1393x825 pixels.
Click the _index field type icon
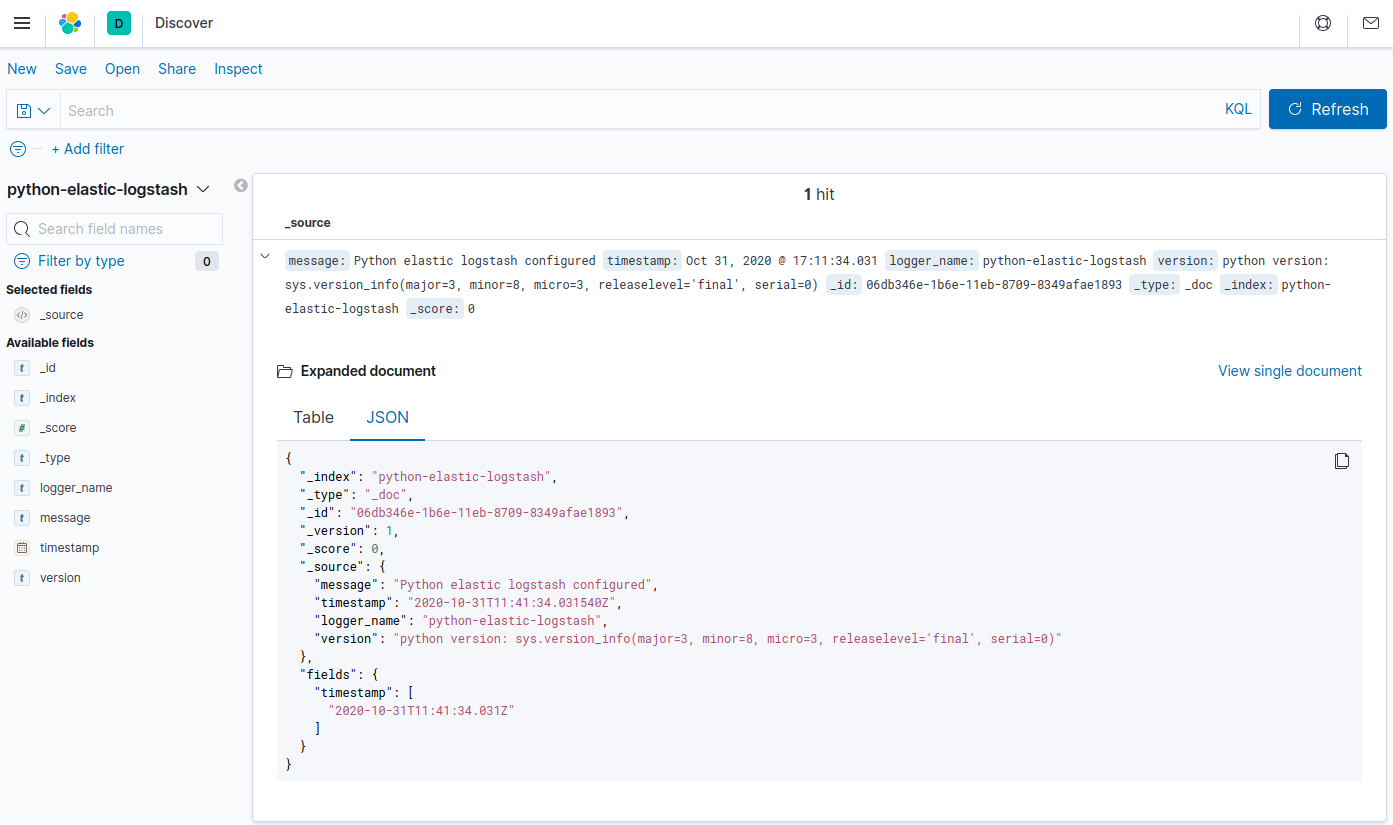tap(22, 398)
